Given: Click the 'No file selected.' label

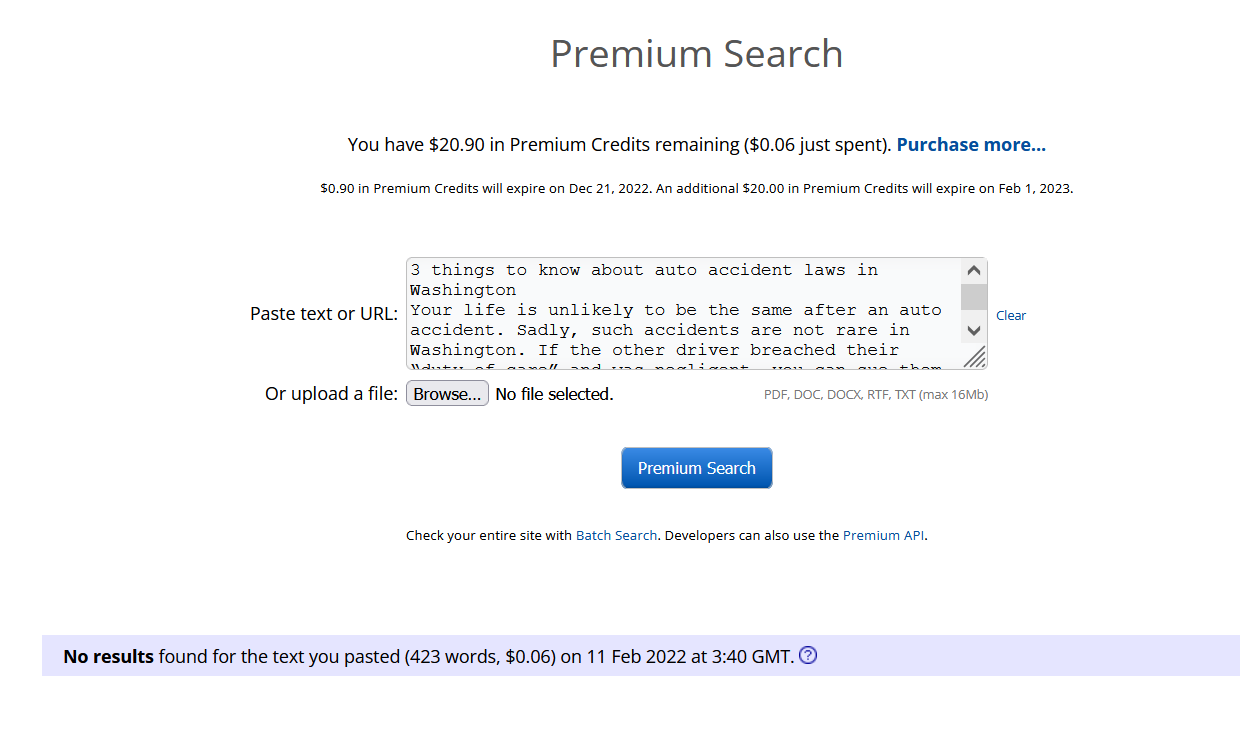Looking at the screenshot, I should tap(554, 394).
